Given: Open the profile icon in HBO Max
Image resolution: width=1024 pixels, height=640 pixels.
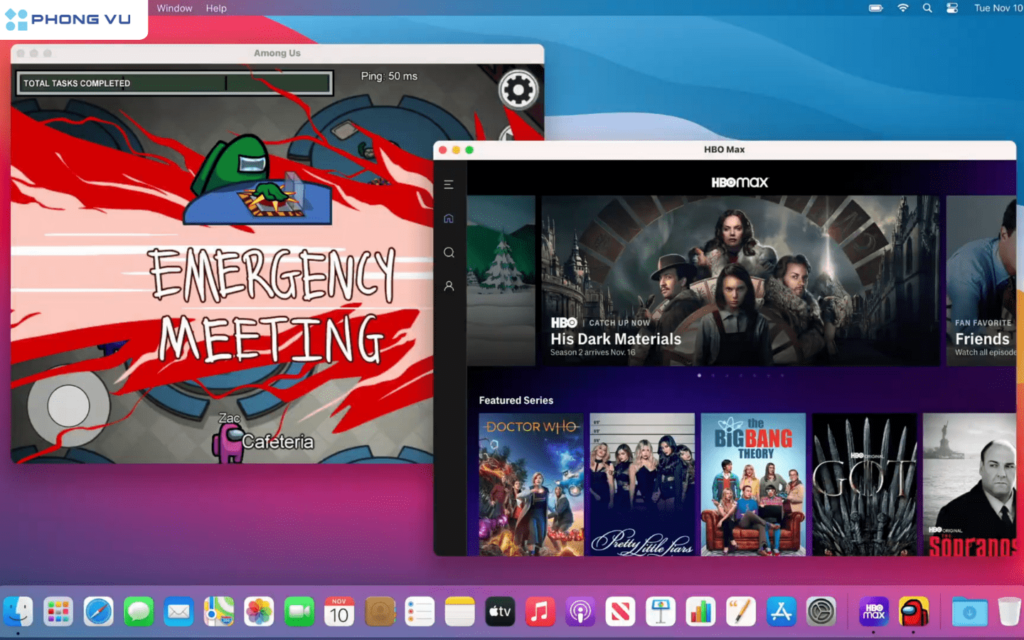Looking at the screenshot, I should pyautogui.click(x=448, y=286).
